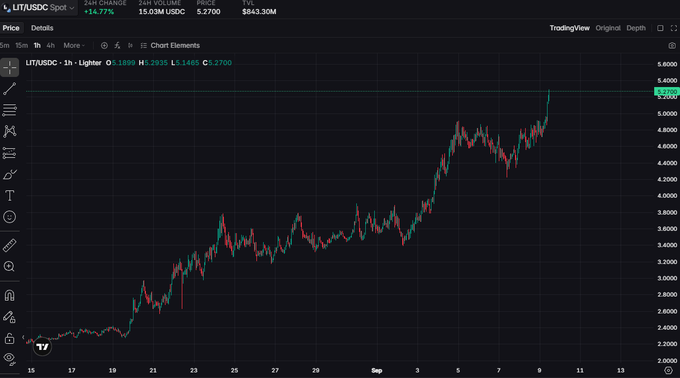Click the 15.03M USDC volume value
The height and width of the screenshot is (378, 680).
162,12
